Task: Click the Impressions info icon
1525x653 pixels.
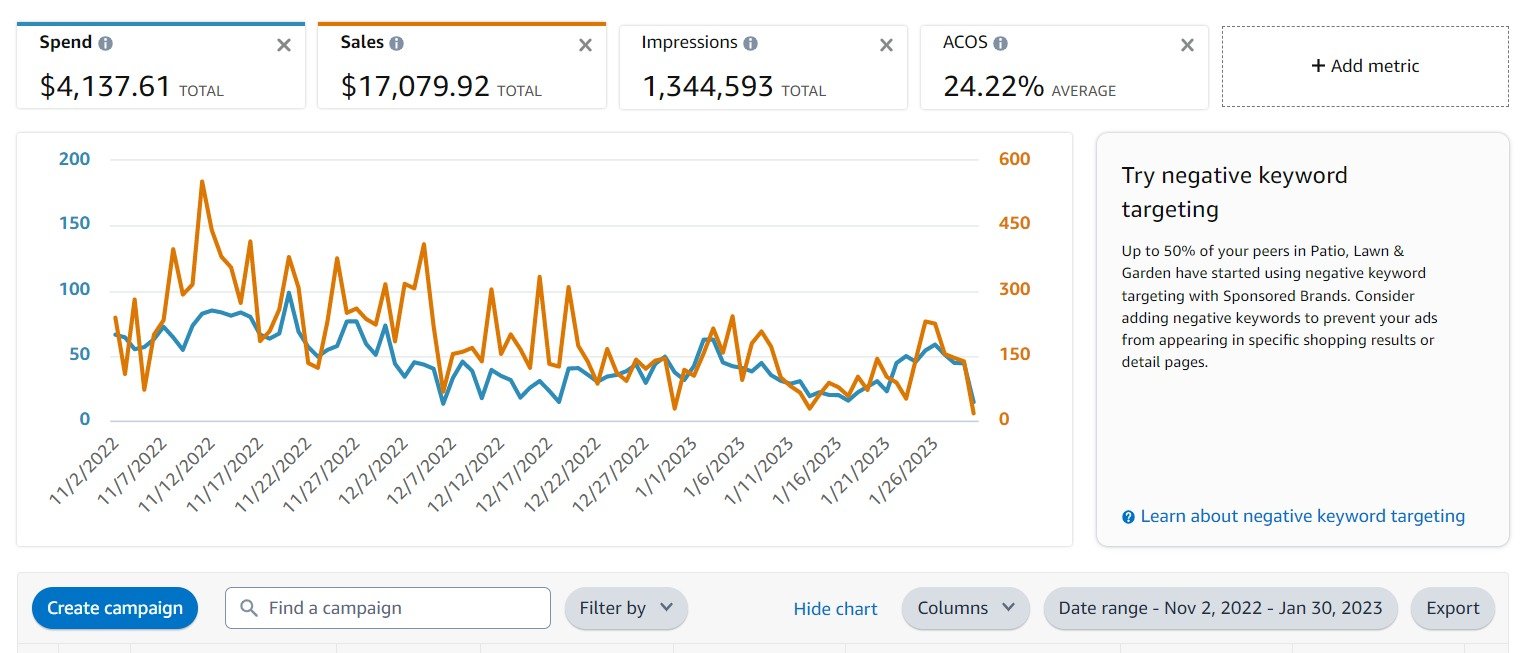Action: (751, 44)
